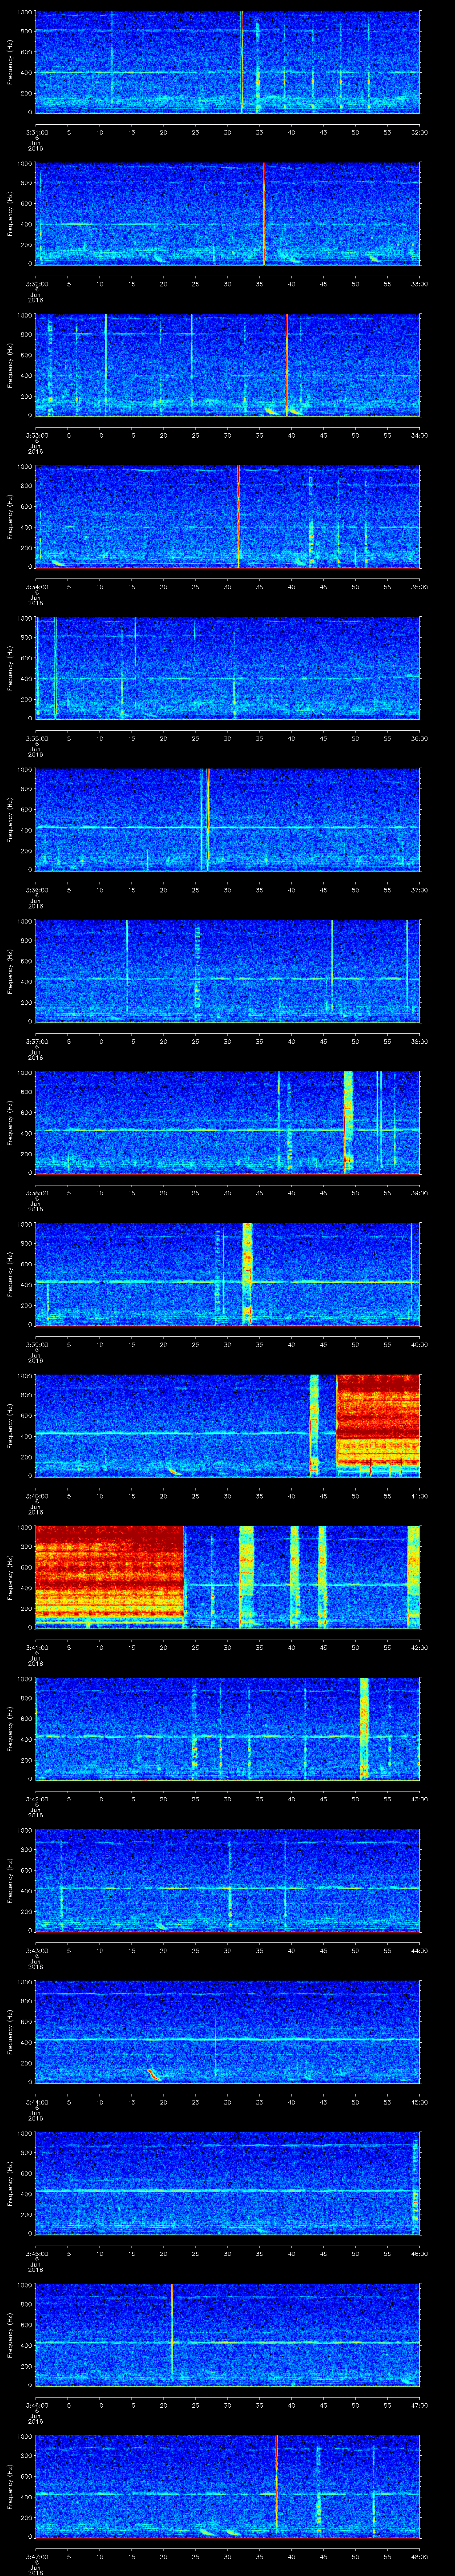
Task: Click the 3:31:00 start time label
Action: tap(36, 131)
